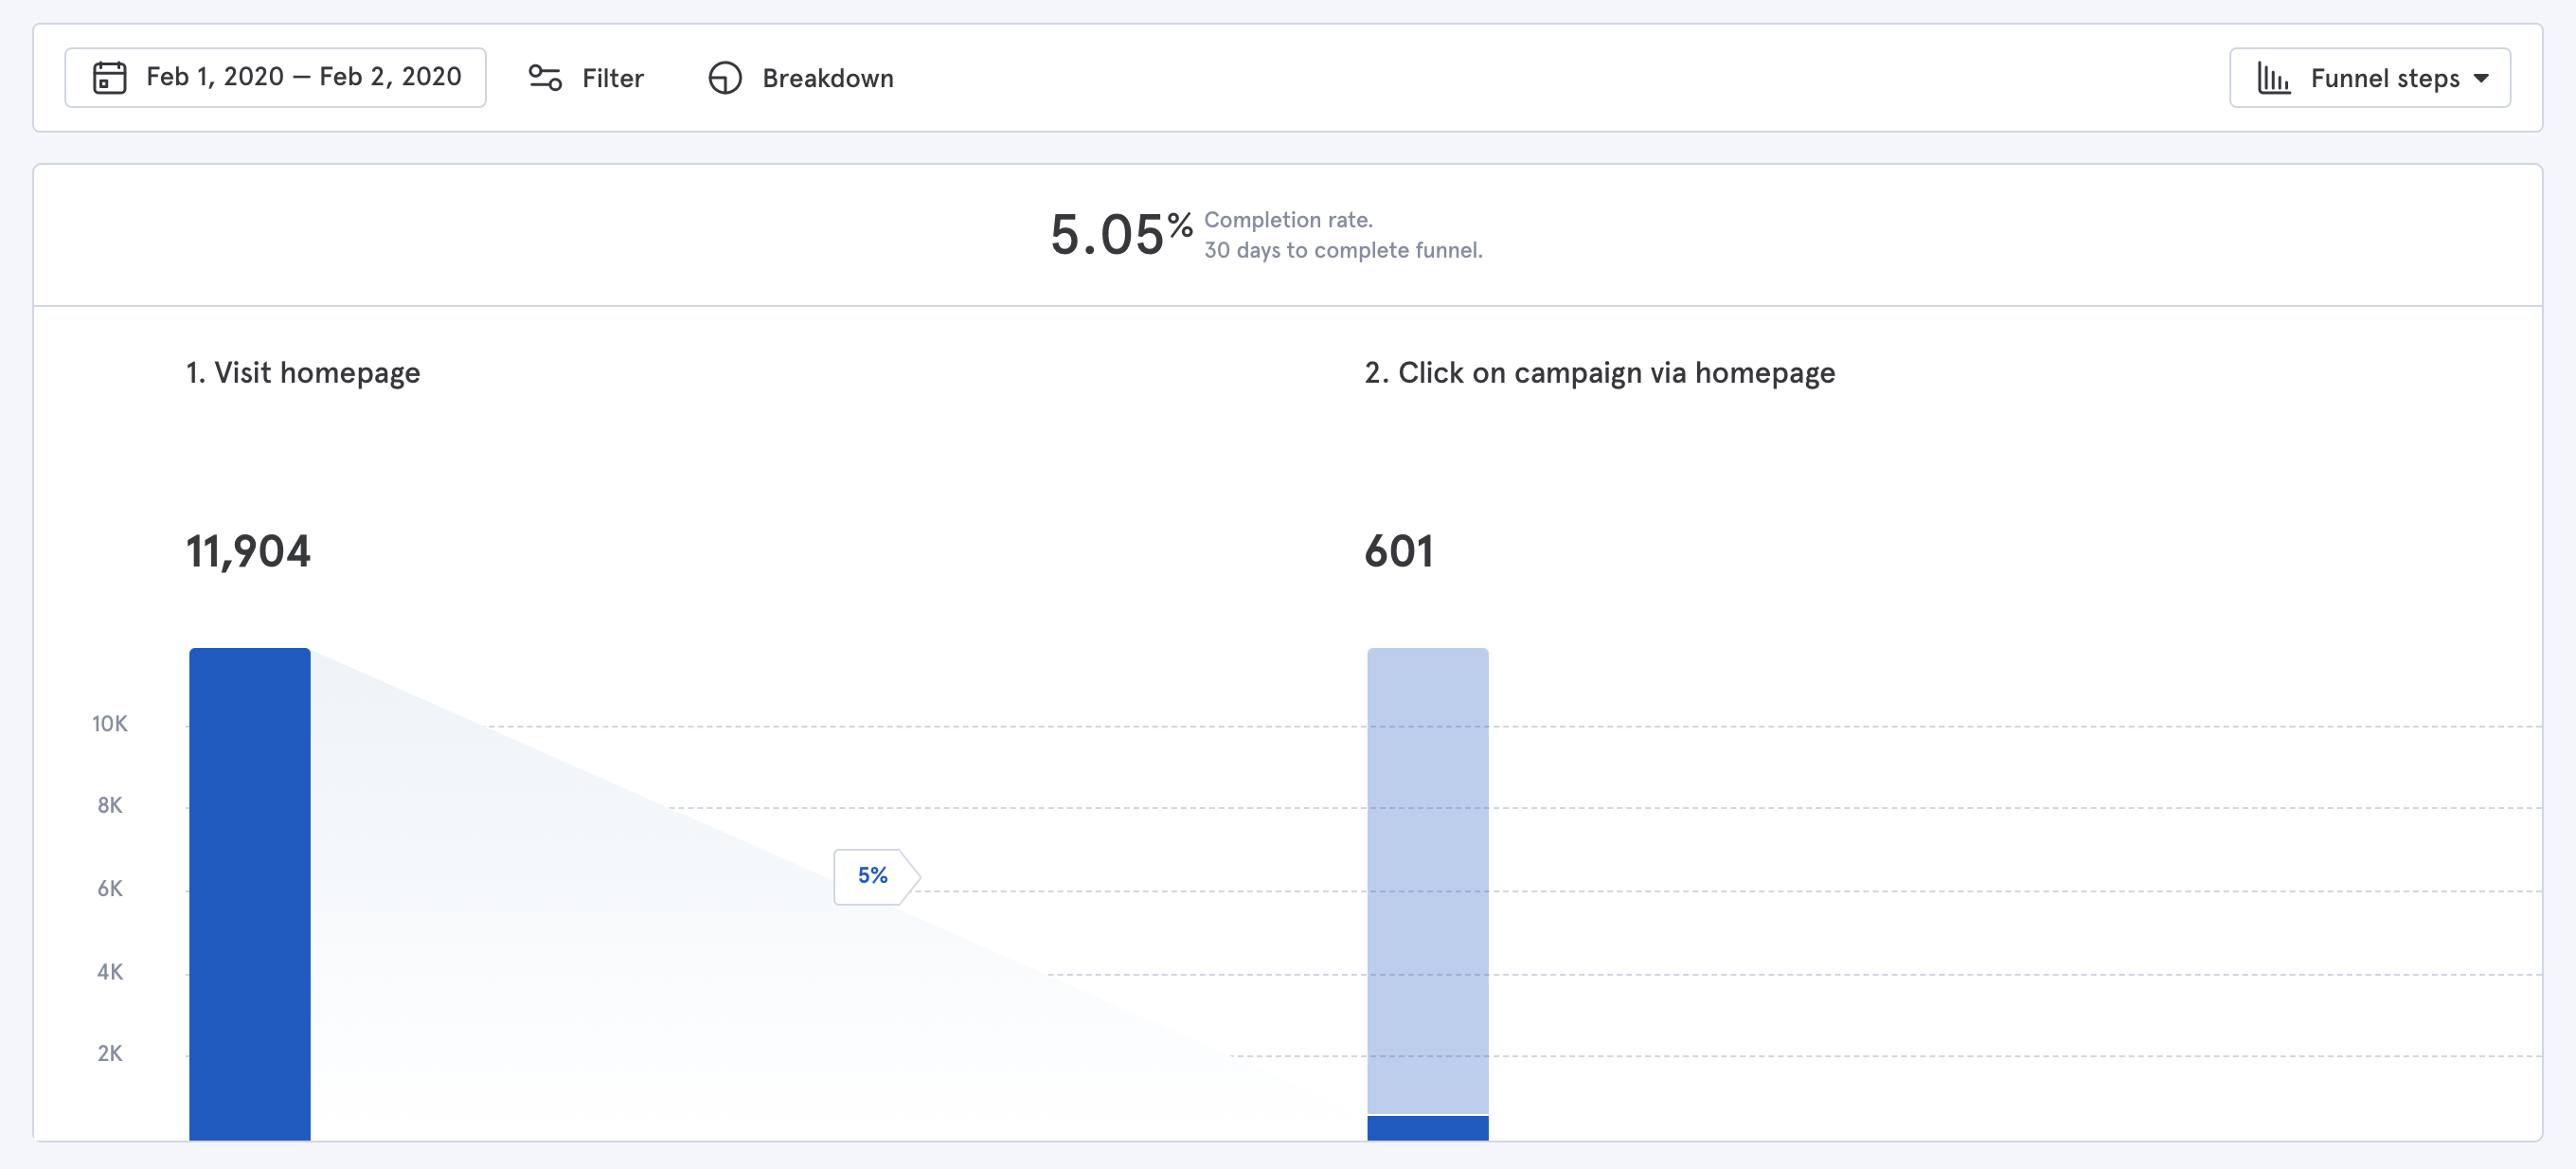Open the Feb 1–Feb 2, 2020 date range
This screenshot has height=1169, width=2576.
(x=303, y=77)
